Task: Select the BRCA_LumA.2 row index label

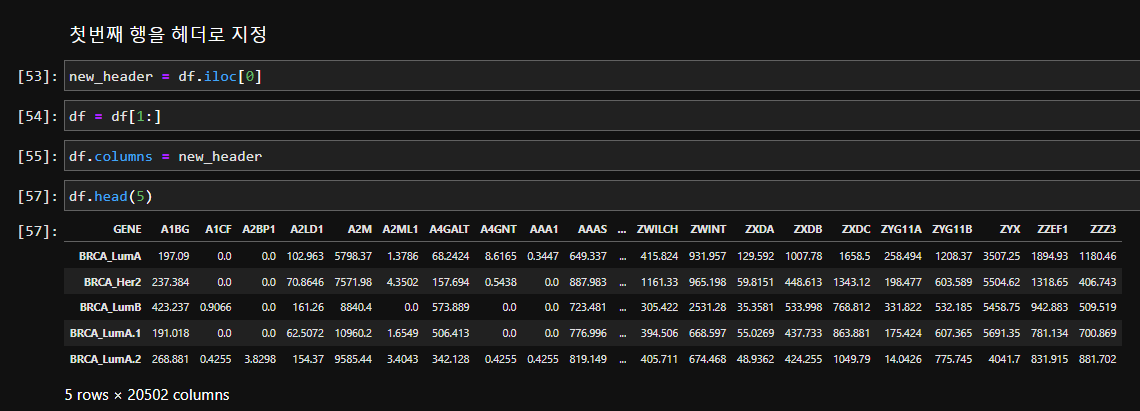Action: tap(105, 359)
